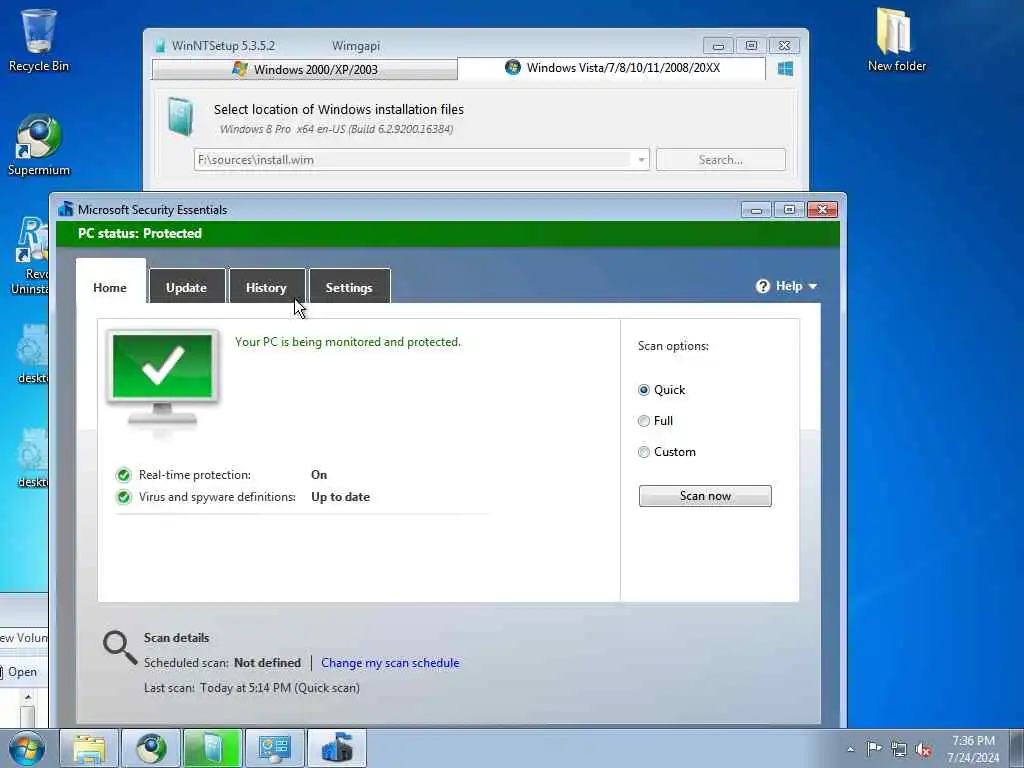Click the Open button at left edge
Screen dimensions: 1024x768
pos(22,672)
